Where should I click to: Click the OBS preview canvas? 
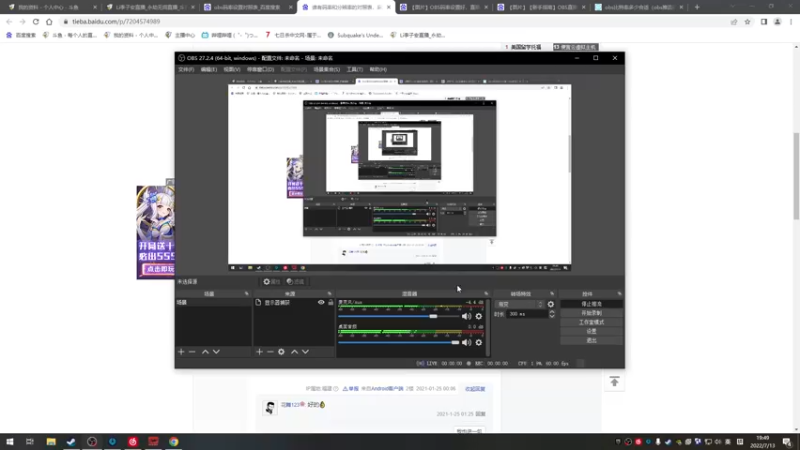[x=399, y=174]
